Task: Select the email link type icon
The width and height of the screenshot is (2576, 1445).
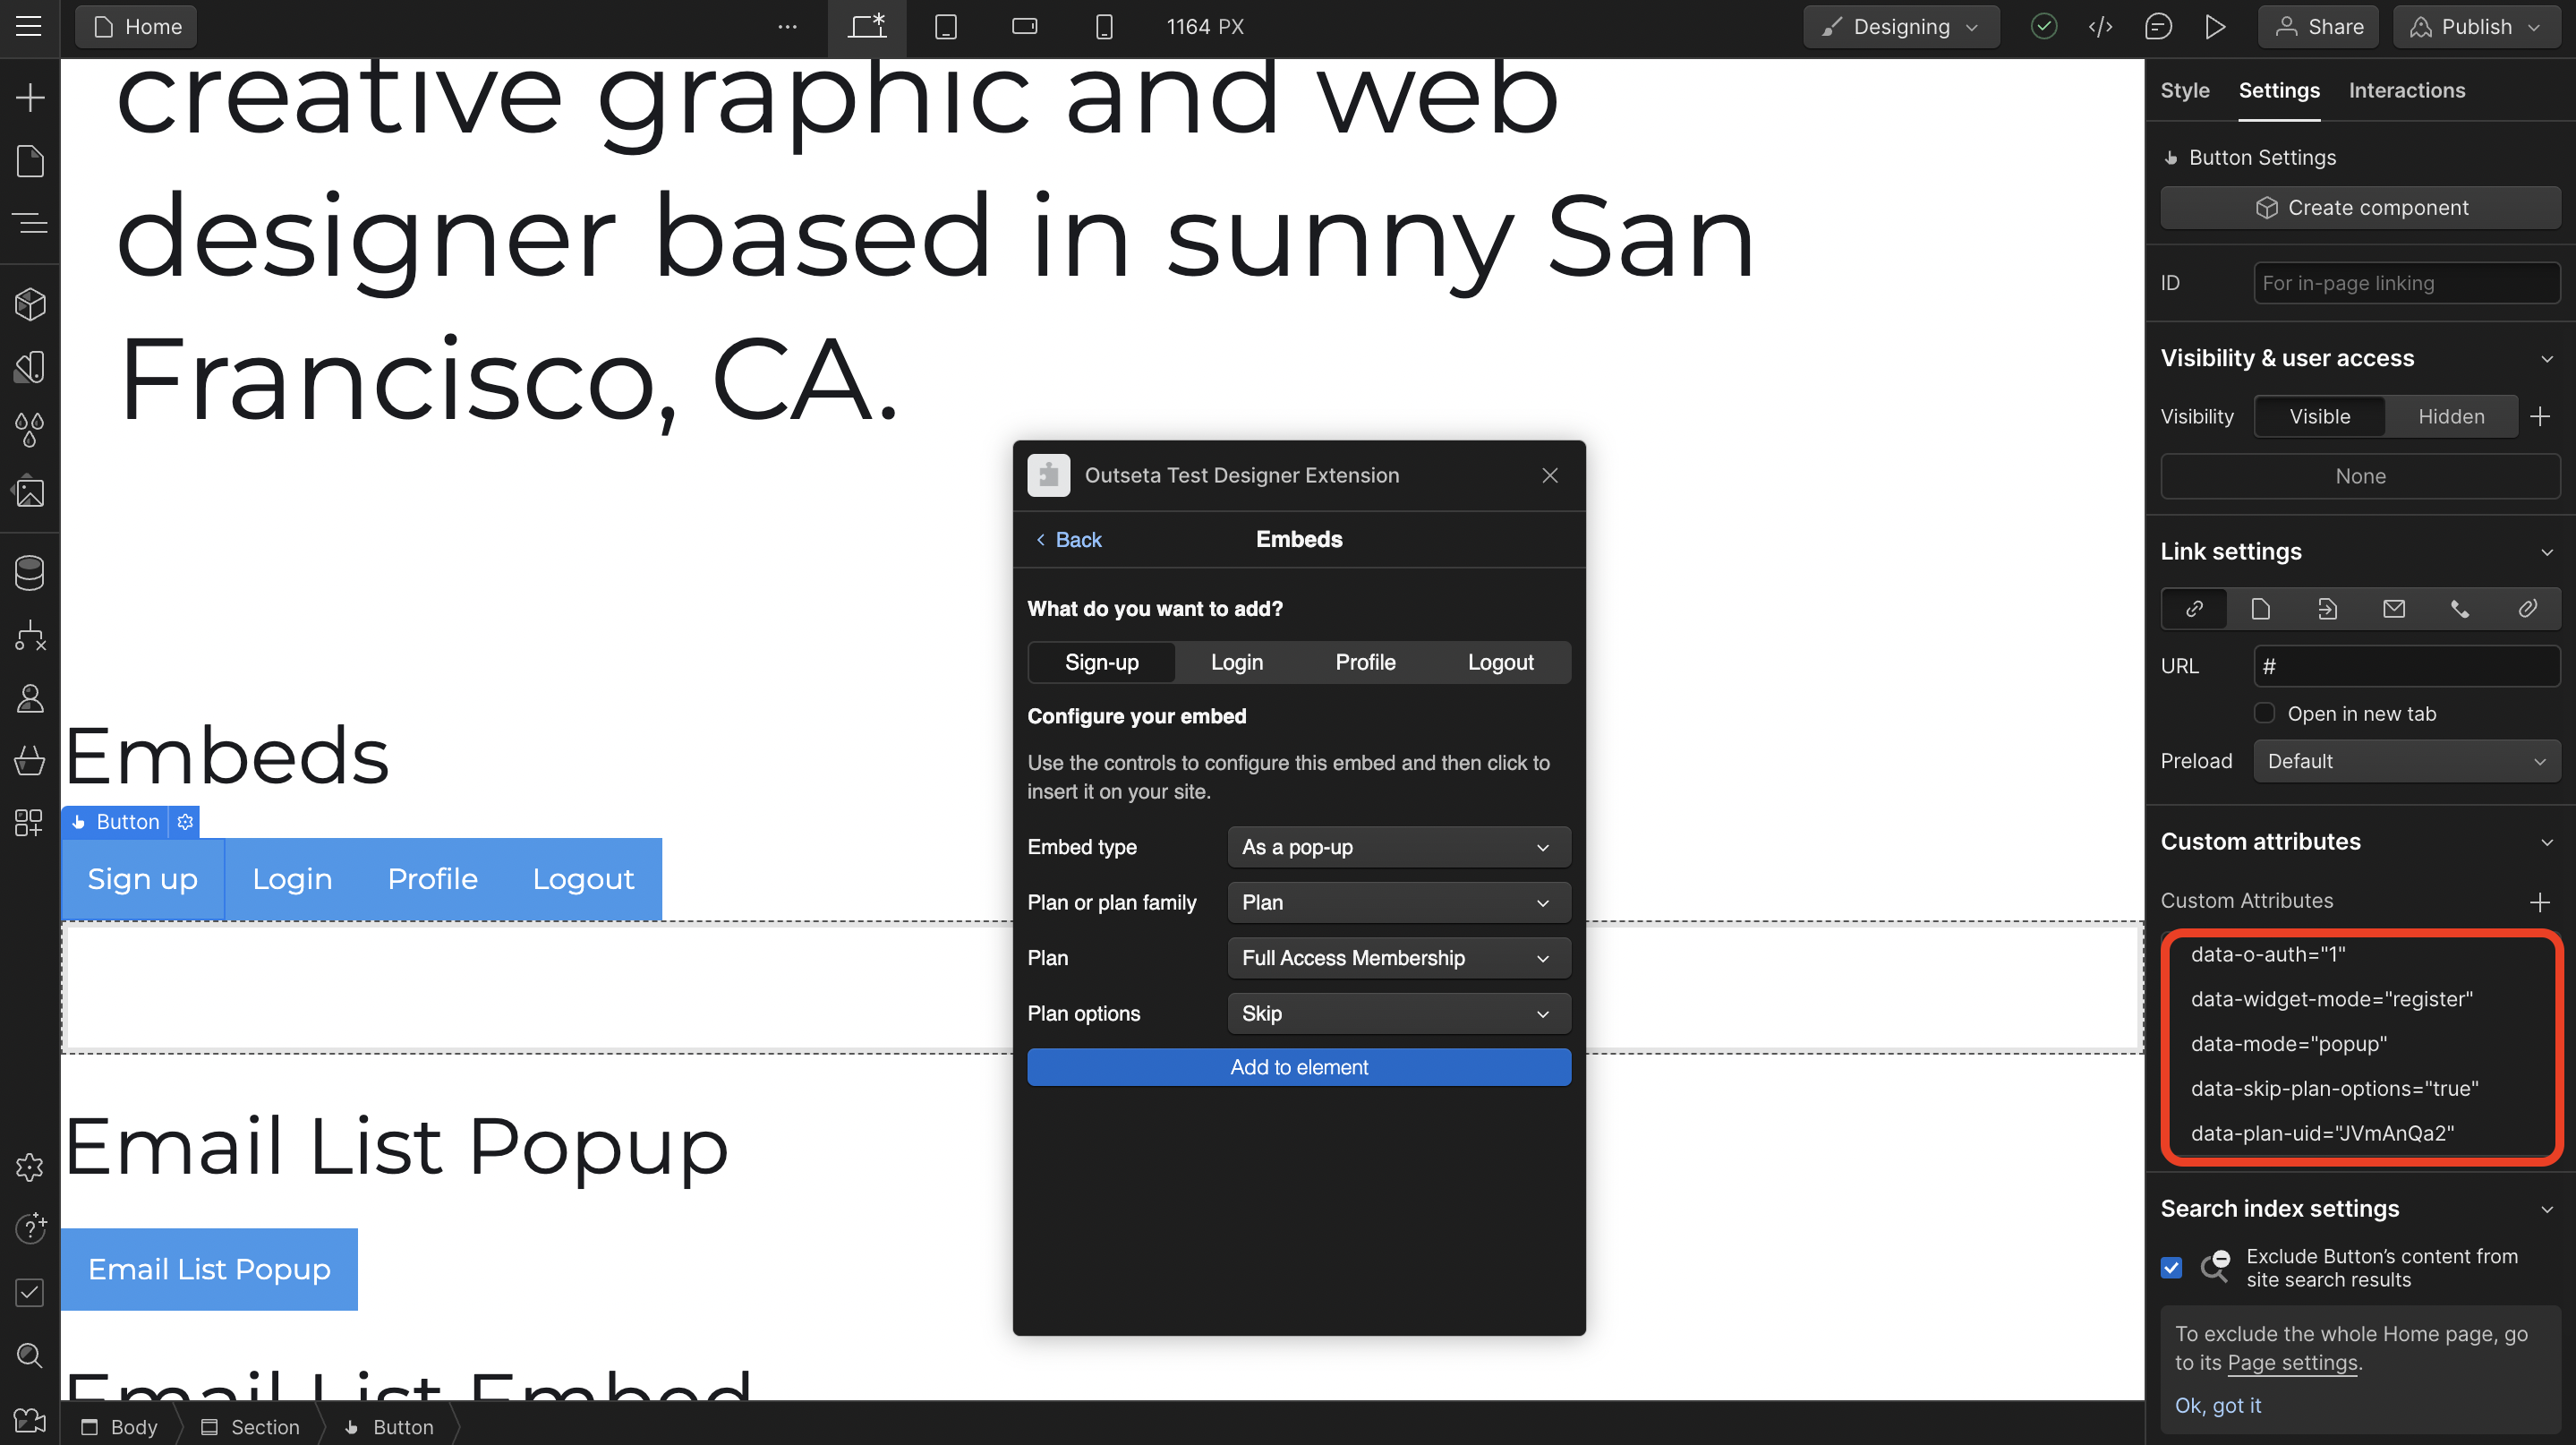Action: [x=2393, y=609]
